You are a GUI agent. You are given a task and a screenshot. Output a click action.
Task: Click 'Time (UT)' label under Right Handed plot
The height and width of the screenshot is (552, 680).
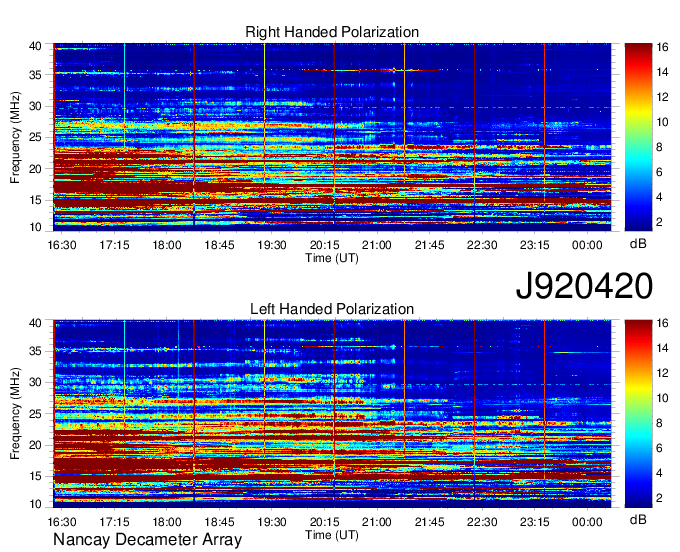[332, 258]
